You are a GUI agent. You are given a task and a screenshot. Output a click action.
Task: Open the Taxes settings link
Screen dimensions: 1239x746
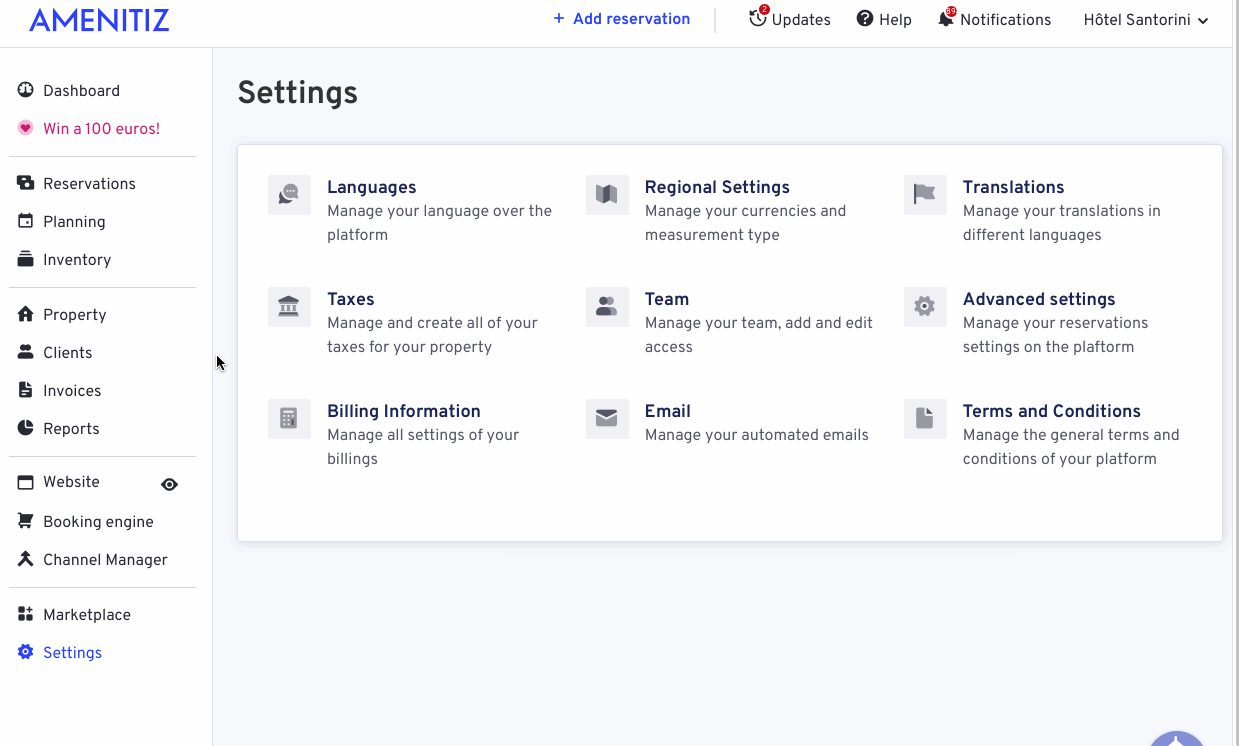(x=350, y=299)
